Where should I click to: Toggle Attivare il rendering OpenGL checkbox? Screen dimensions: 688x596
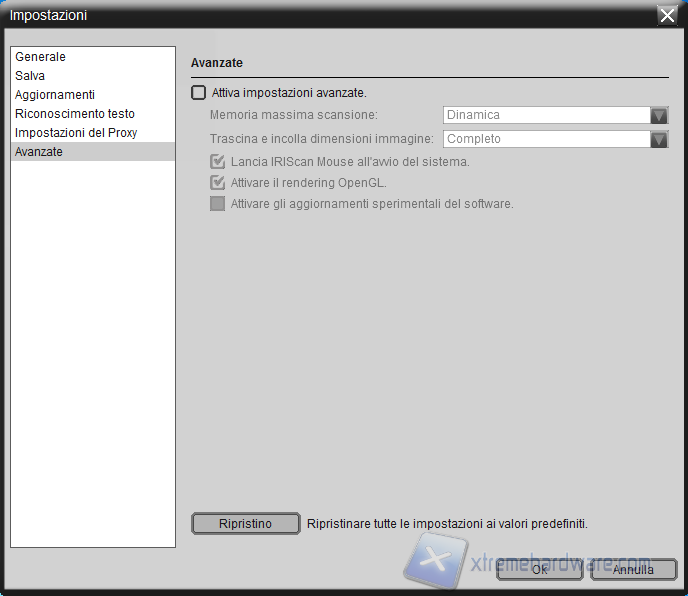coord(217,183)
